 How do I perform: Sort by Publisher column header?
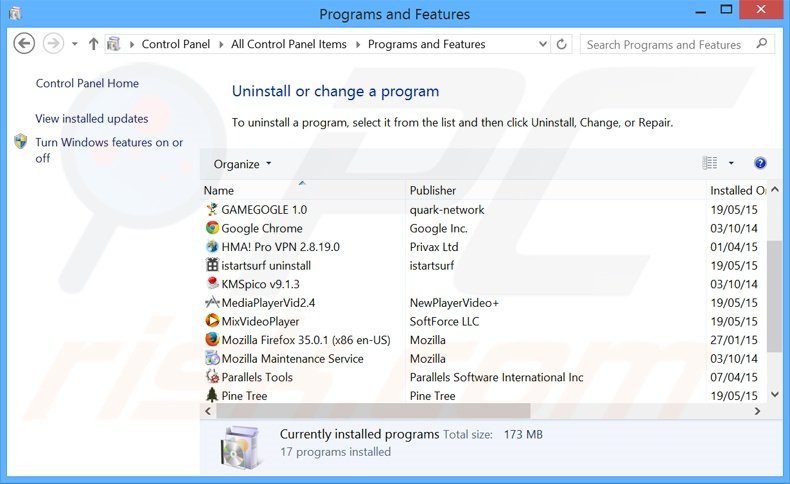[x=556, y=190]
